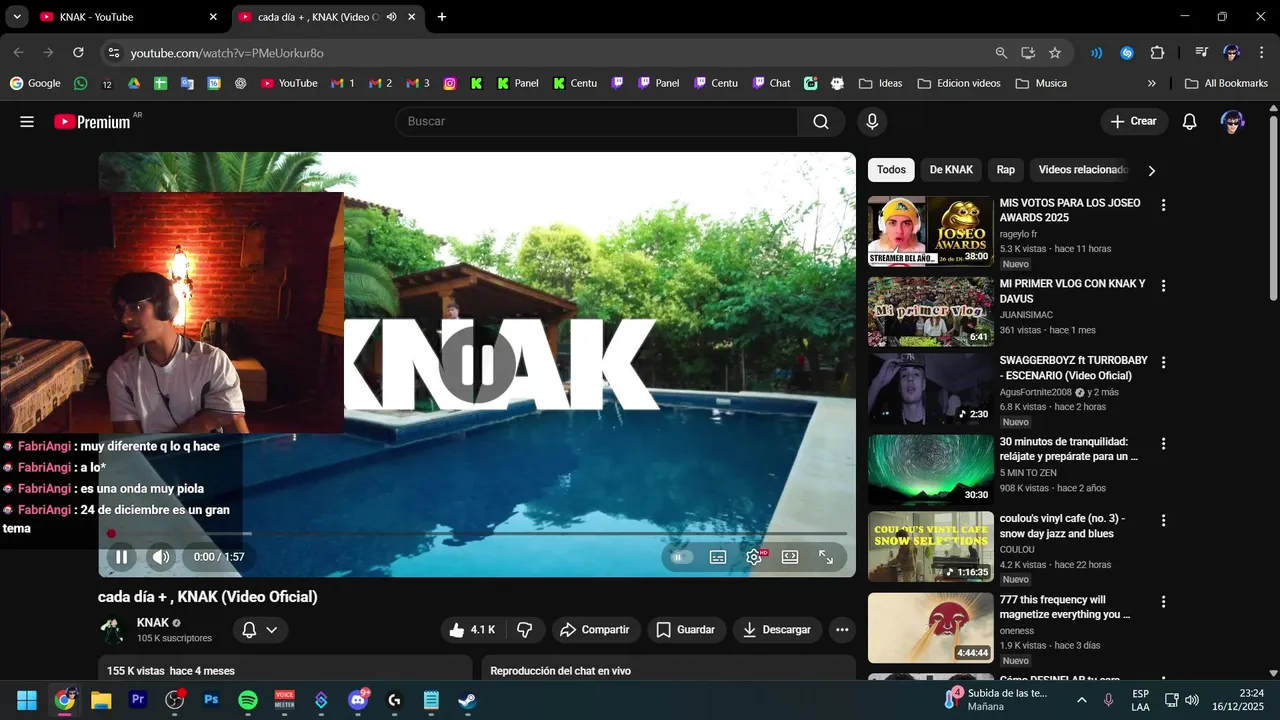The width and height of the screenshot is (1280, 720).
Task: Open the browser extensions puzzle icon
Action: [x=1158, y=53]
